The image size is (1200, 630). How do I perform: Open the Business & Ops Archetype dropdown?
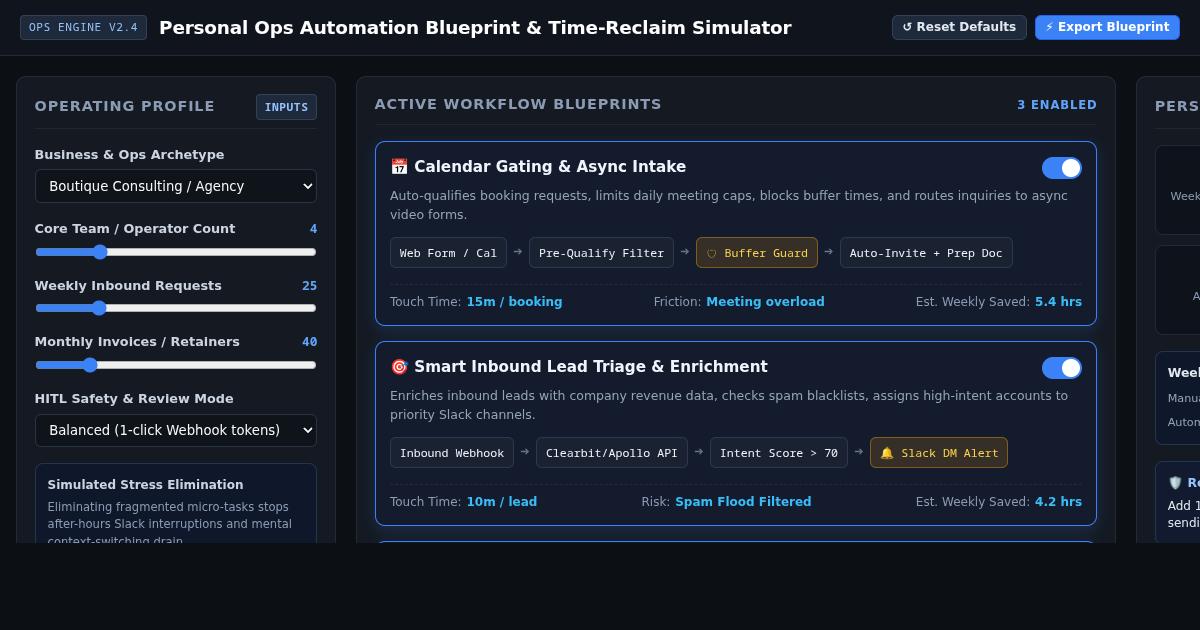[176, 186]
